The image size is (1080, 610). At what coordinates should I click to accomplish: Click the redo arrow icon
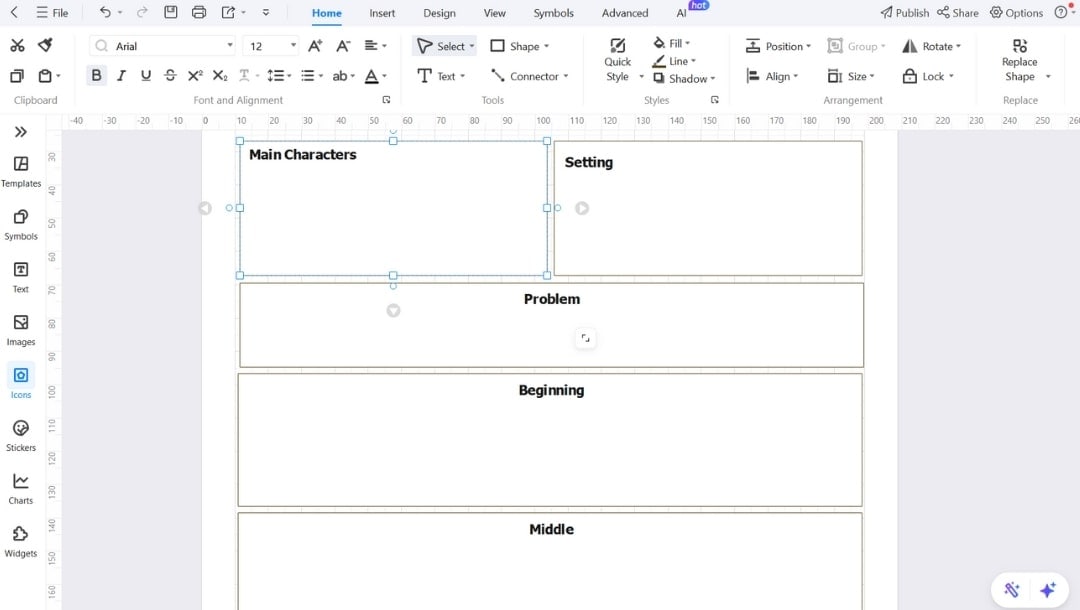tap(142, 12)
